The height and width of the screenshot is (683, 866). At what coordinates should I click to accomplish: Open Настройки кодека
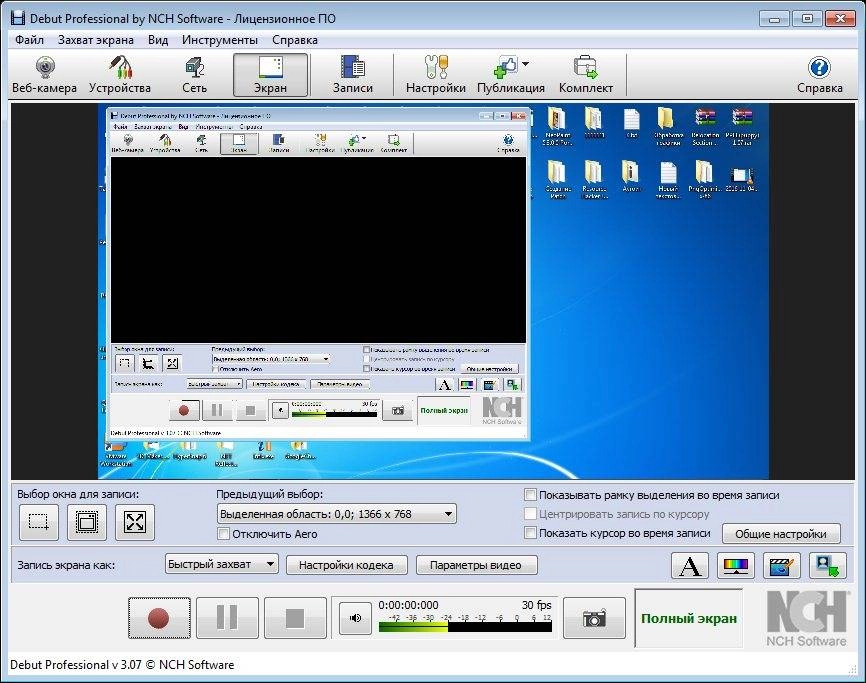coord(346,565)
